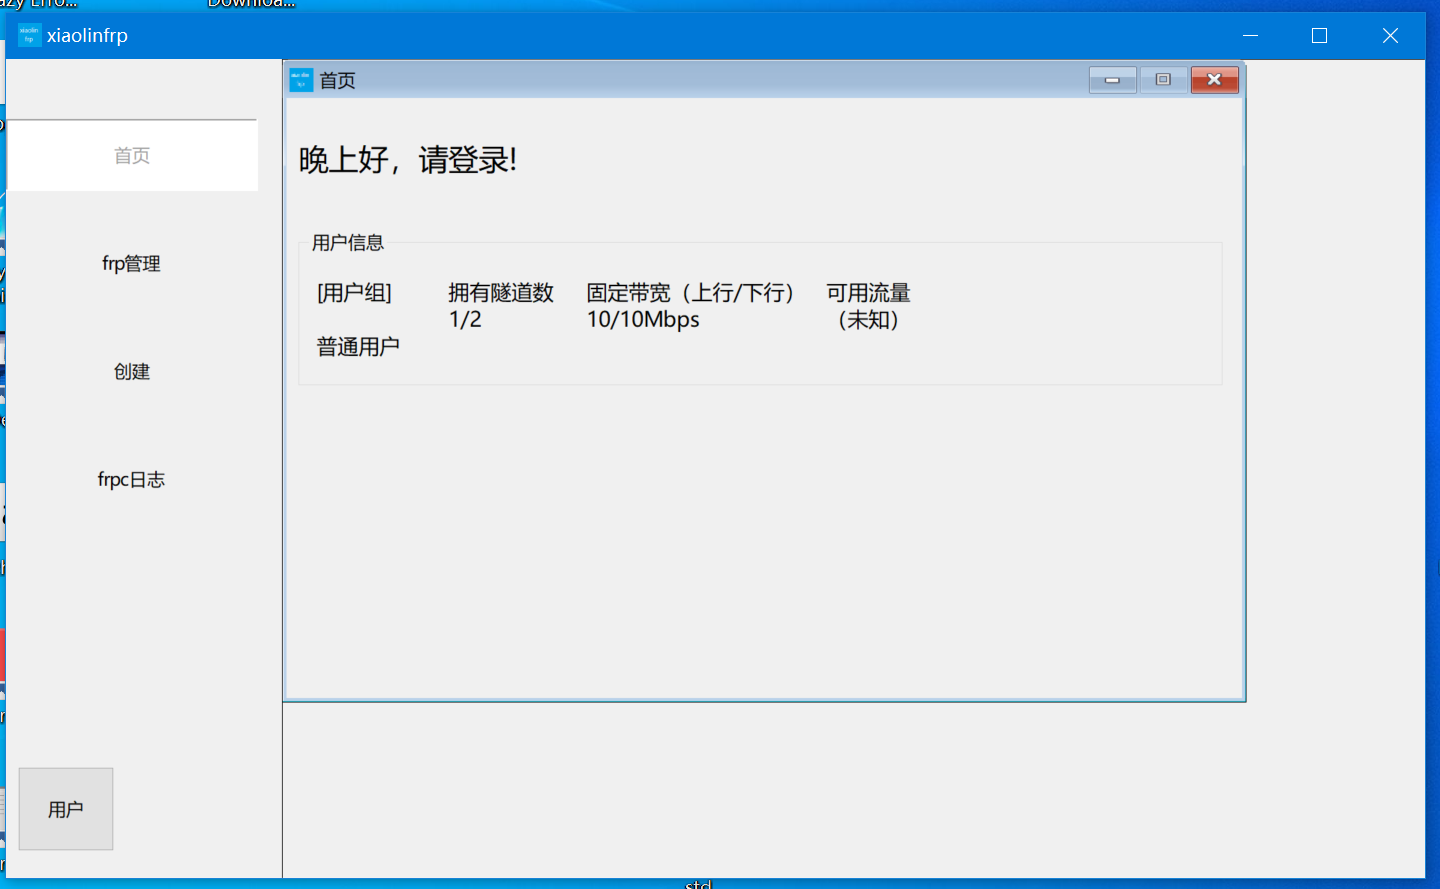Open the 创建 page
This screenshot has height=889, width=1440.
(x=132, y=371)
